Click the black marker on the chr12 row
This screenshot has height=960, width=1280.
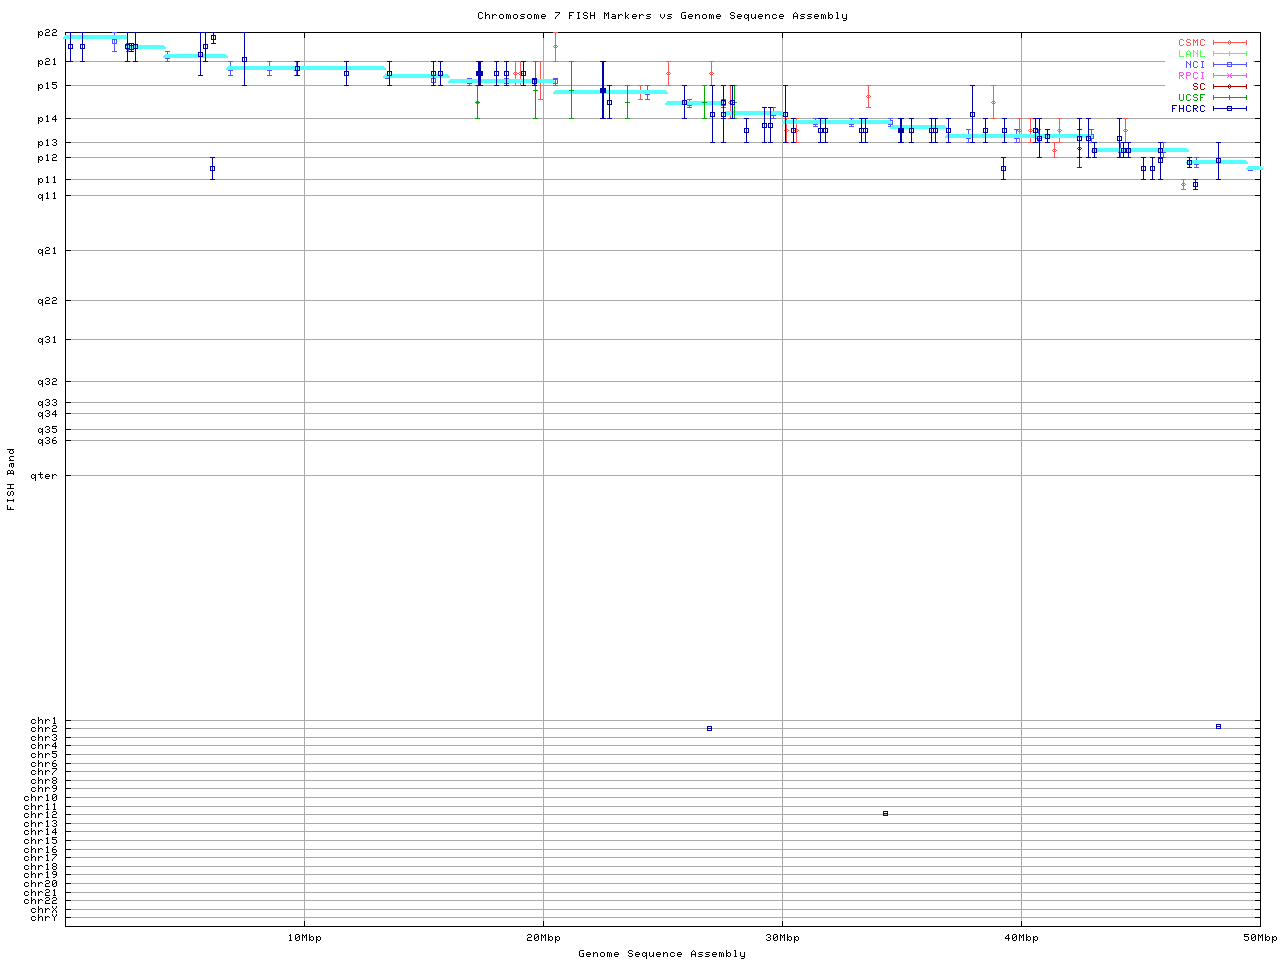coord(885,814)
